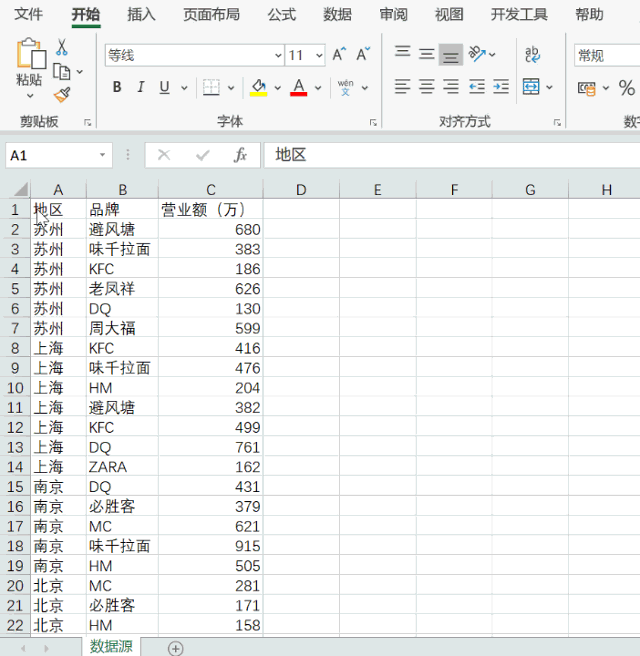Open Insert Function dialog via fx
Image resolution: width=640 pixels, height=656 pixels.
241,155
